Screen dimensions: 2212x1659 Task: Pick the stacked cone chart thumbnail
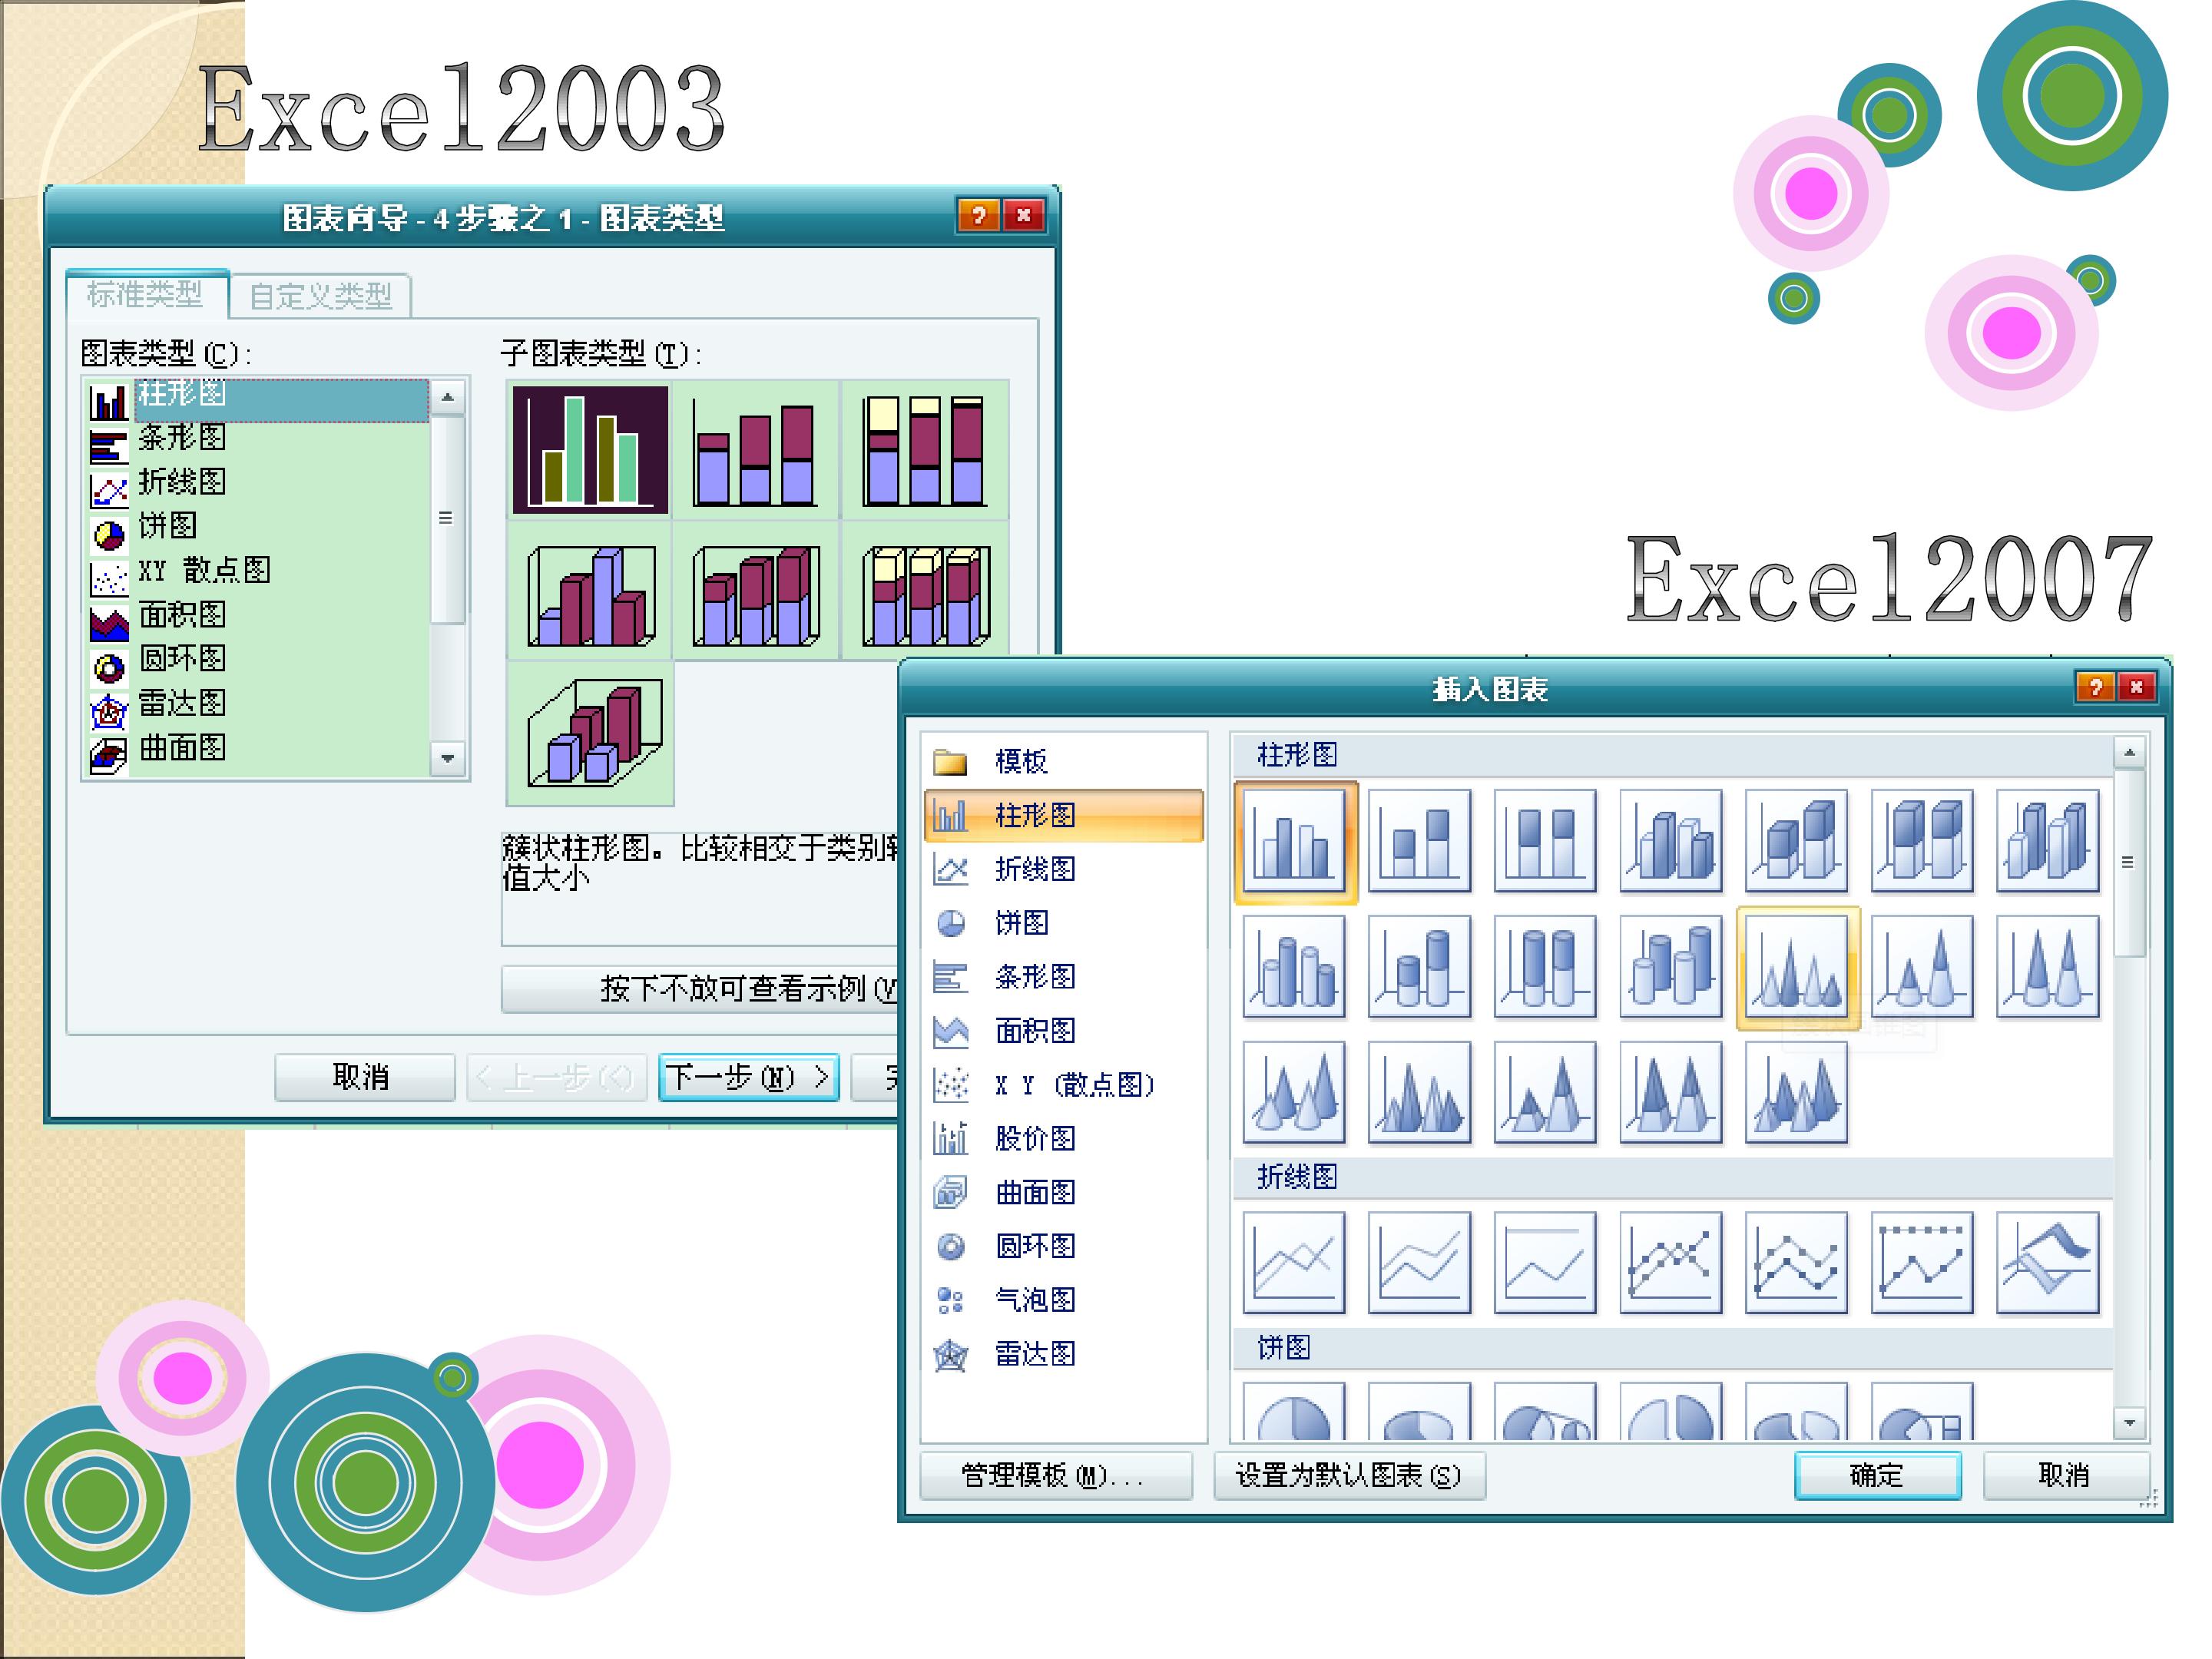[1922, 968]
